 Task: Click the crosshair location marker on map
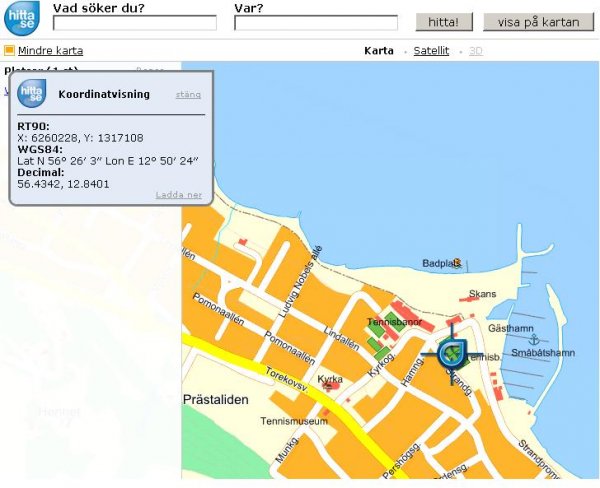pos(452,354)
